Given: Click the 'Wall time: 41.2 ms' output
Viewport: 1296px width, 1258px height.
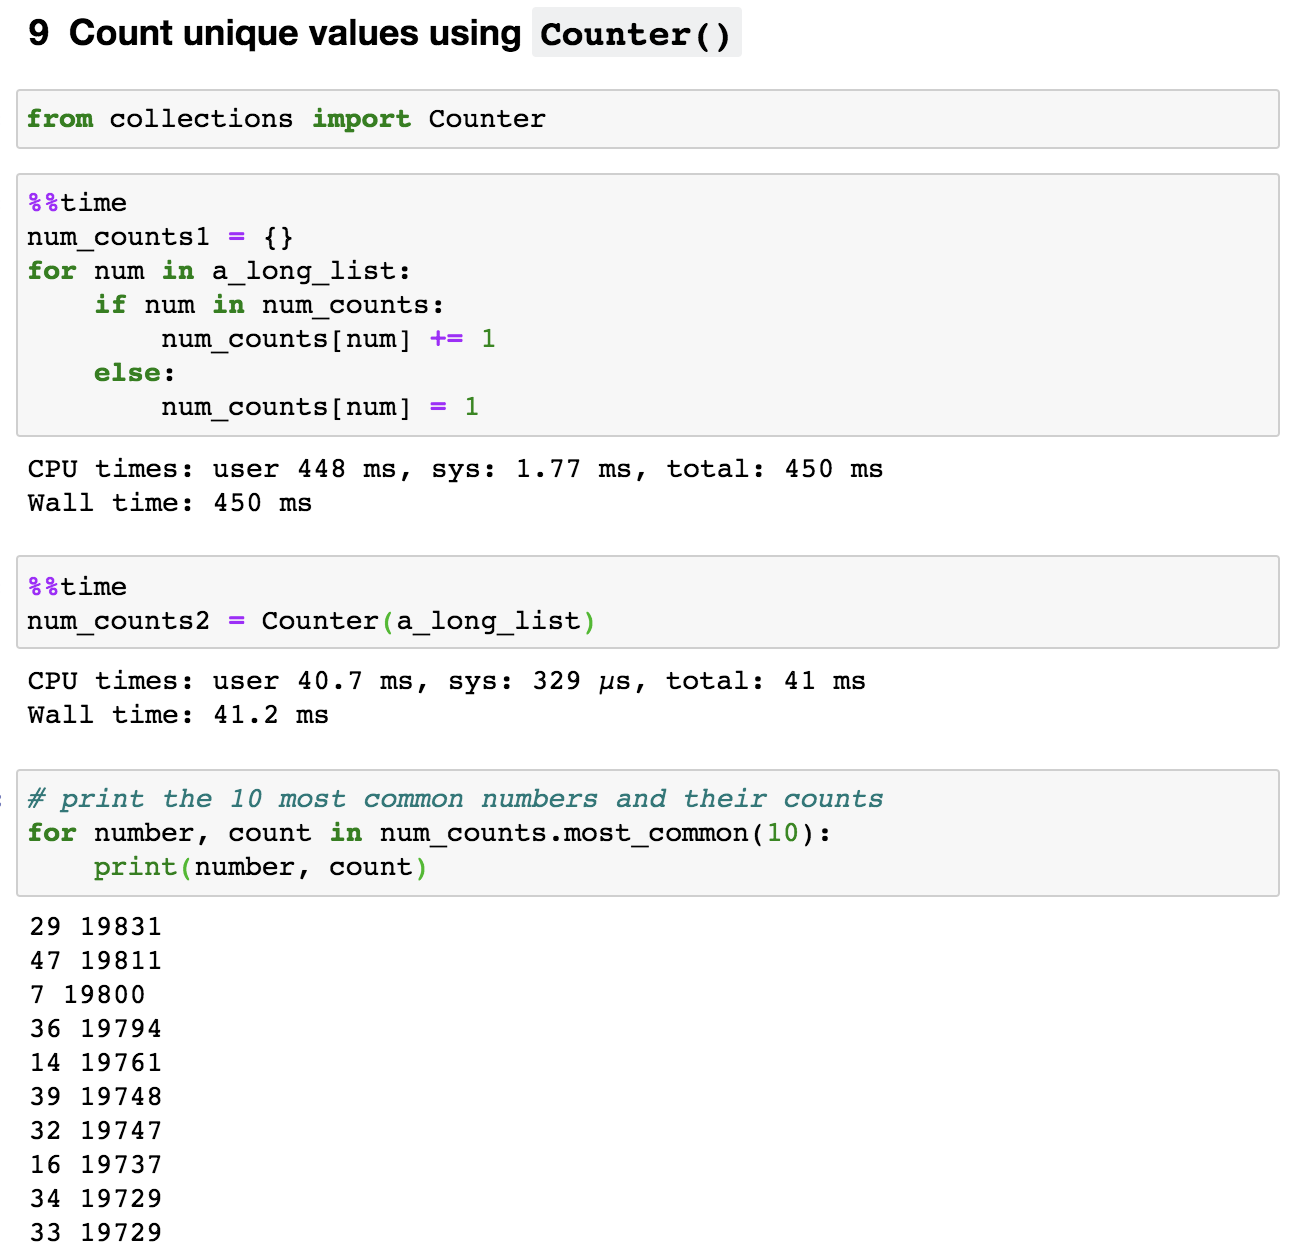Looking at the screenshot, I should [178, 715].
